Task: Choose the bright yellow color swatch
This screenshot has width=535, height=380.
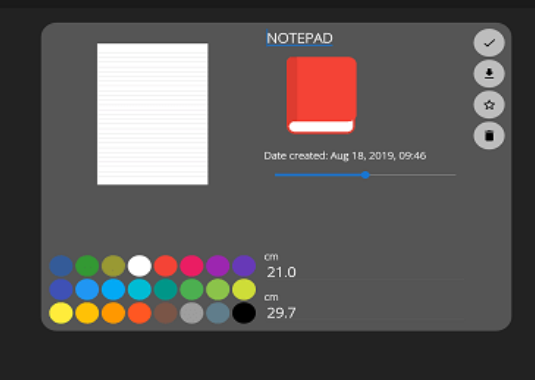Action: (x=61, y=313)
